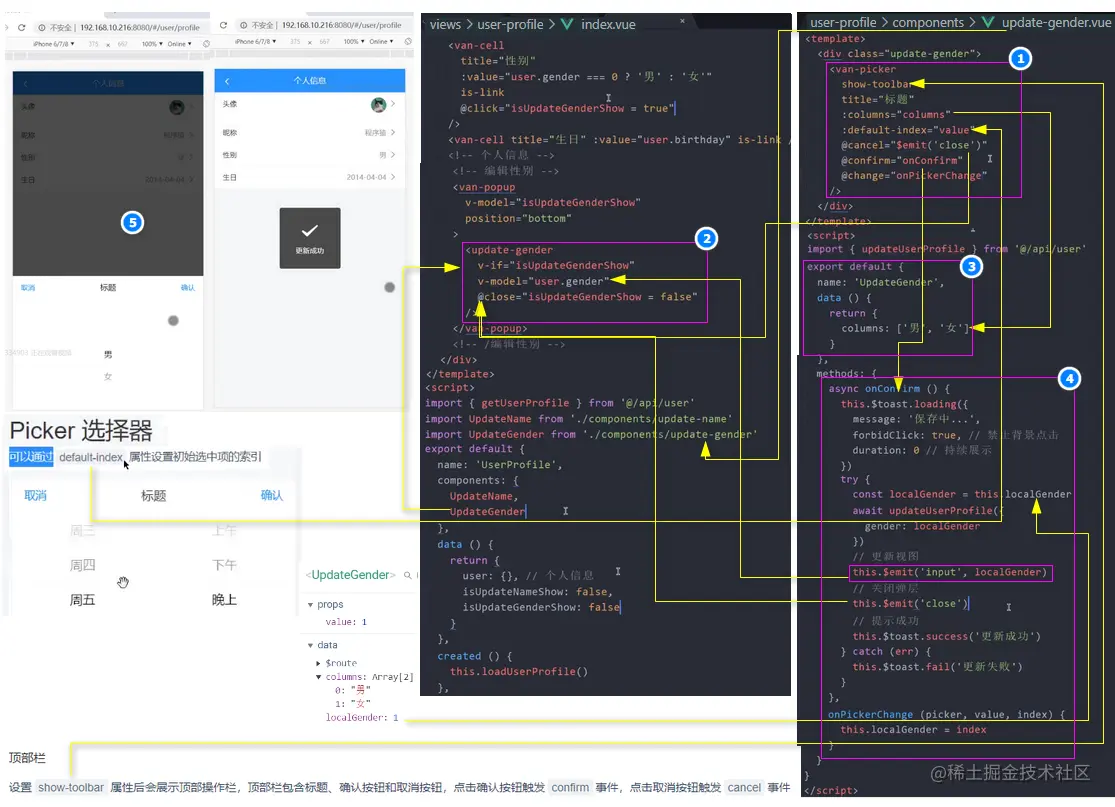The height and width of the screenshot is (807, 1115).
Task: Open site info icon in picker-page browser
Action: point(42,27)
